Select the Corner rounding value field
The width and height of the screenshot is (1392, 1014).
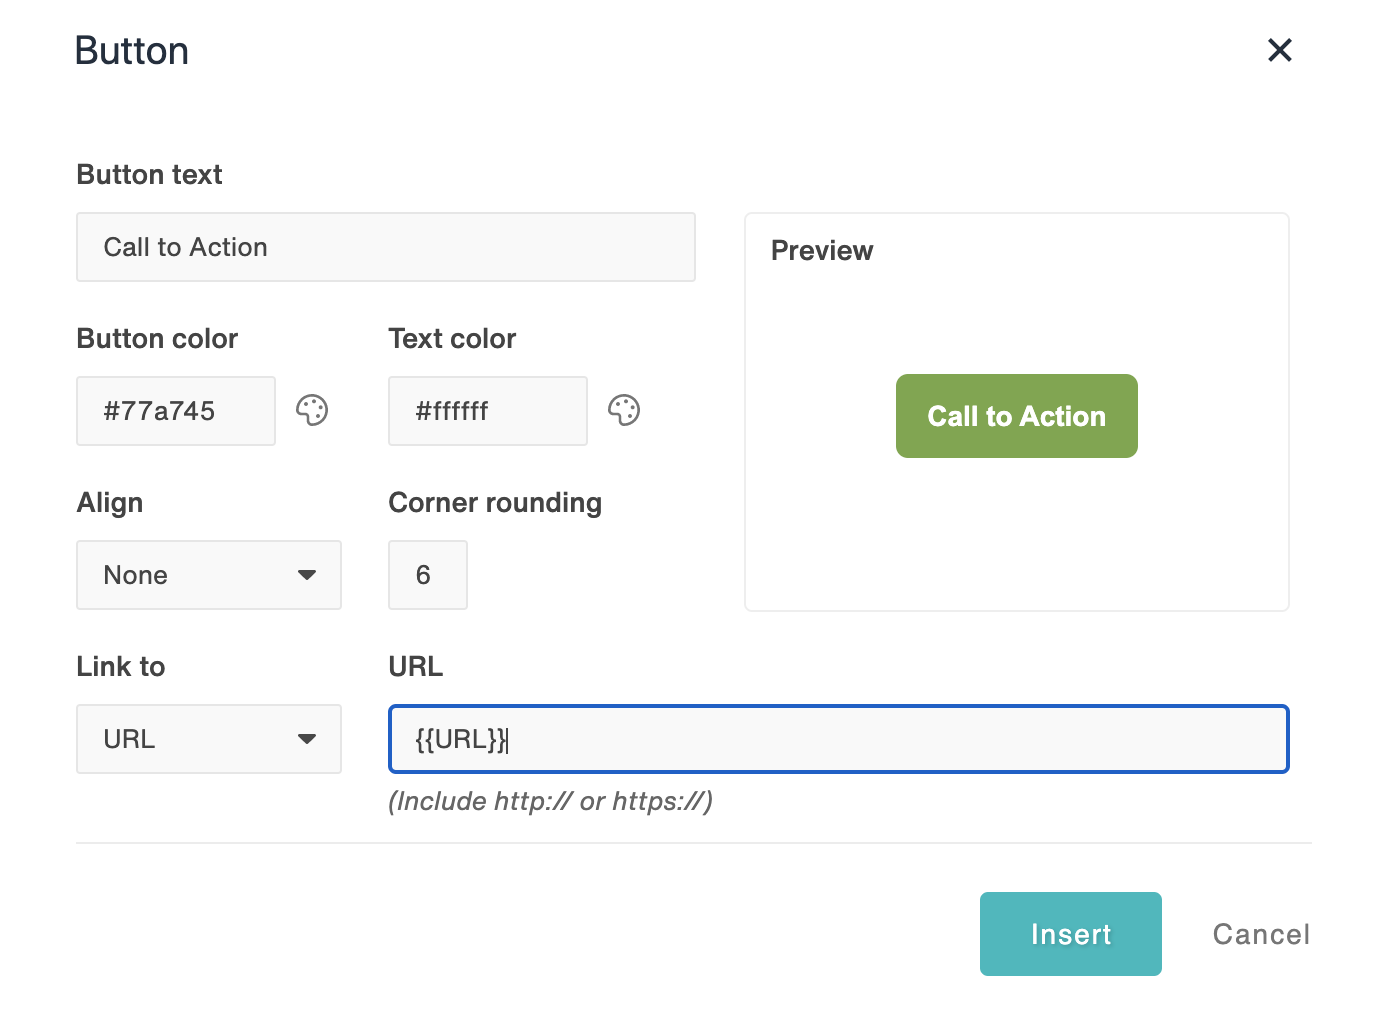click(427, 575)
